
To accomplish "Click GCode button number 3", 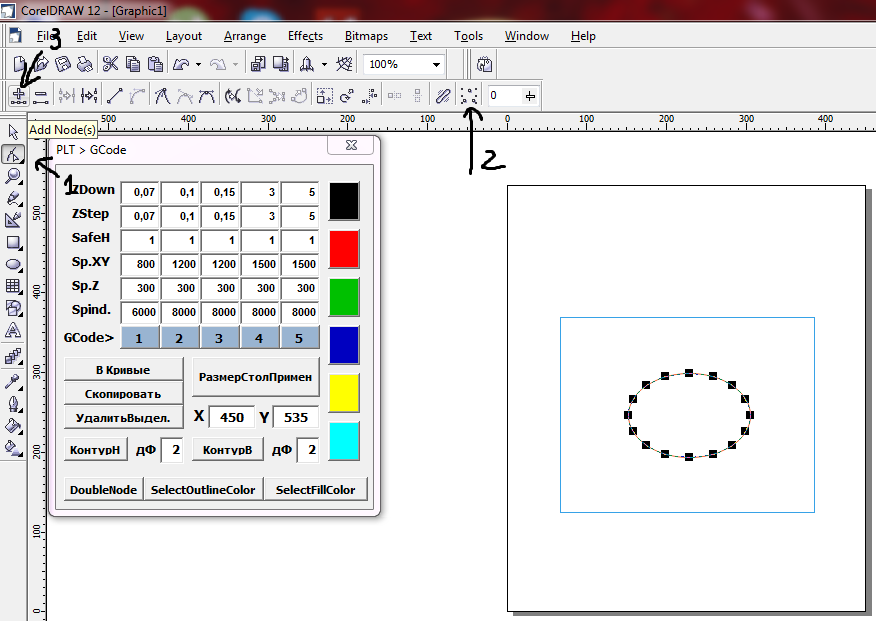I will 219,338.
